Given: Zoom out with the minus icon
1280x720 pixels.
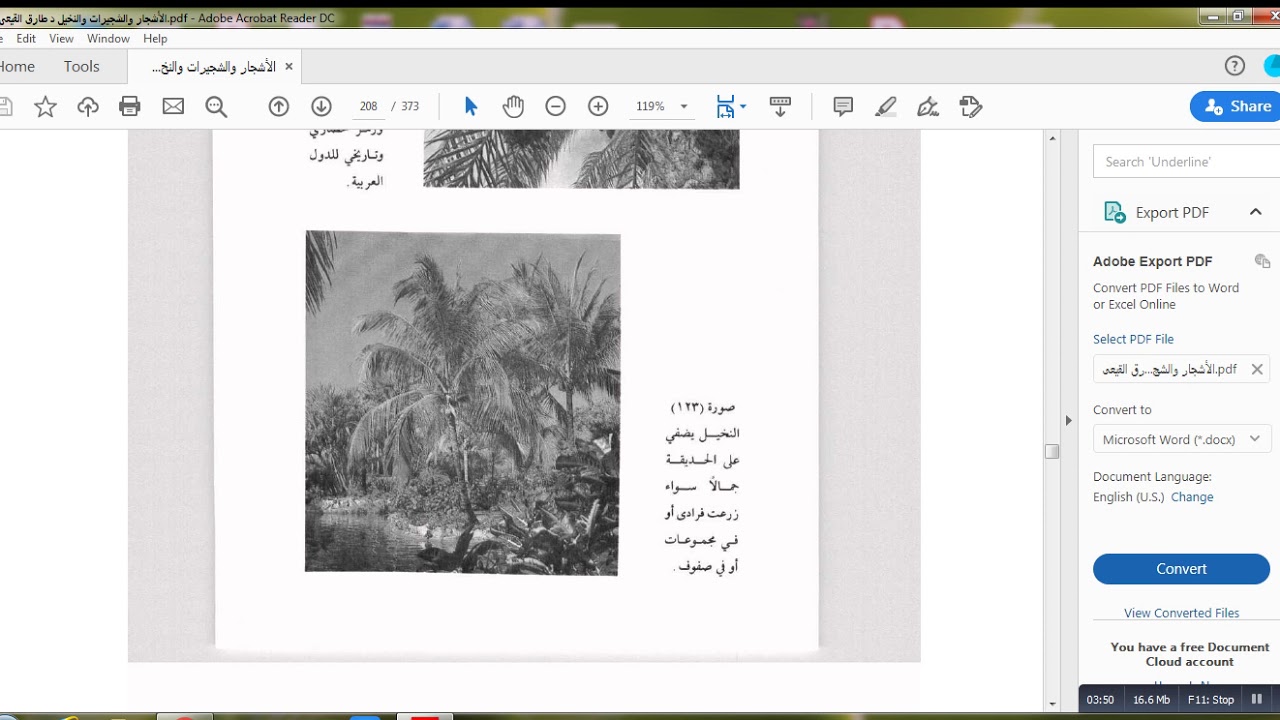Looking at the screenshot, I should click(556, 106).
